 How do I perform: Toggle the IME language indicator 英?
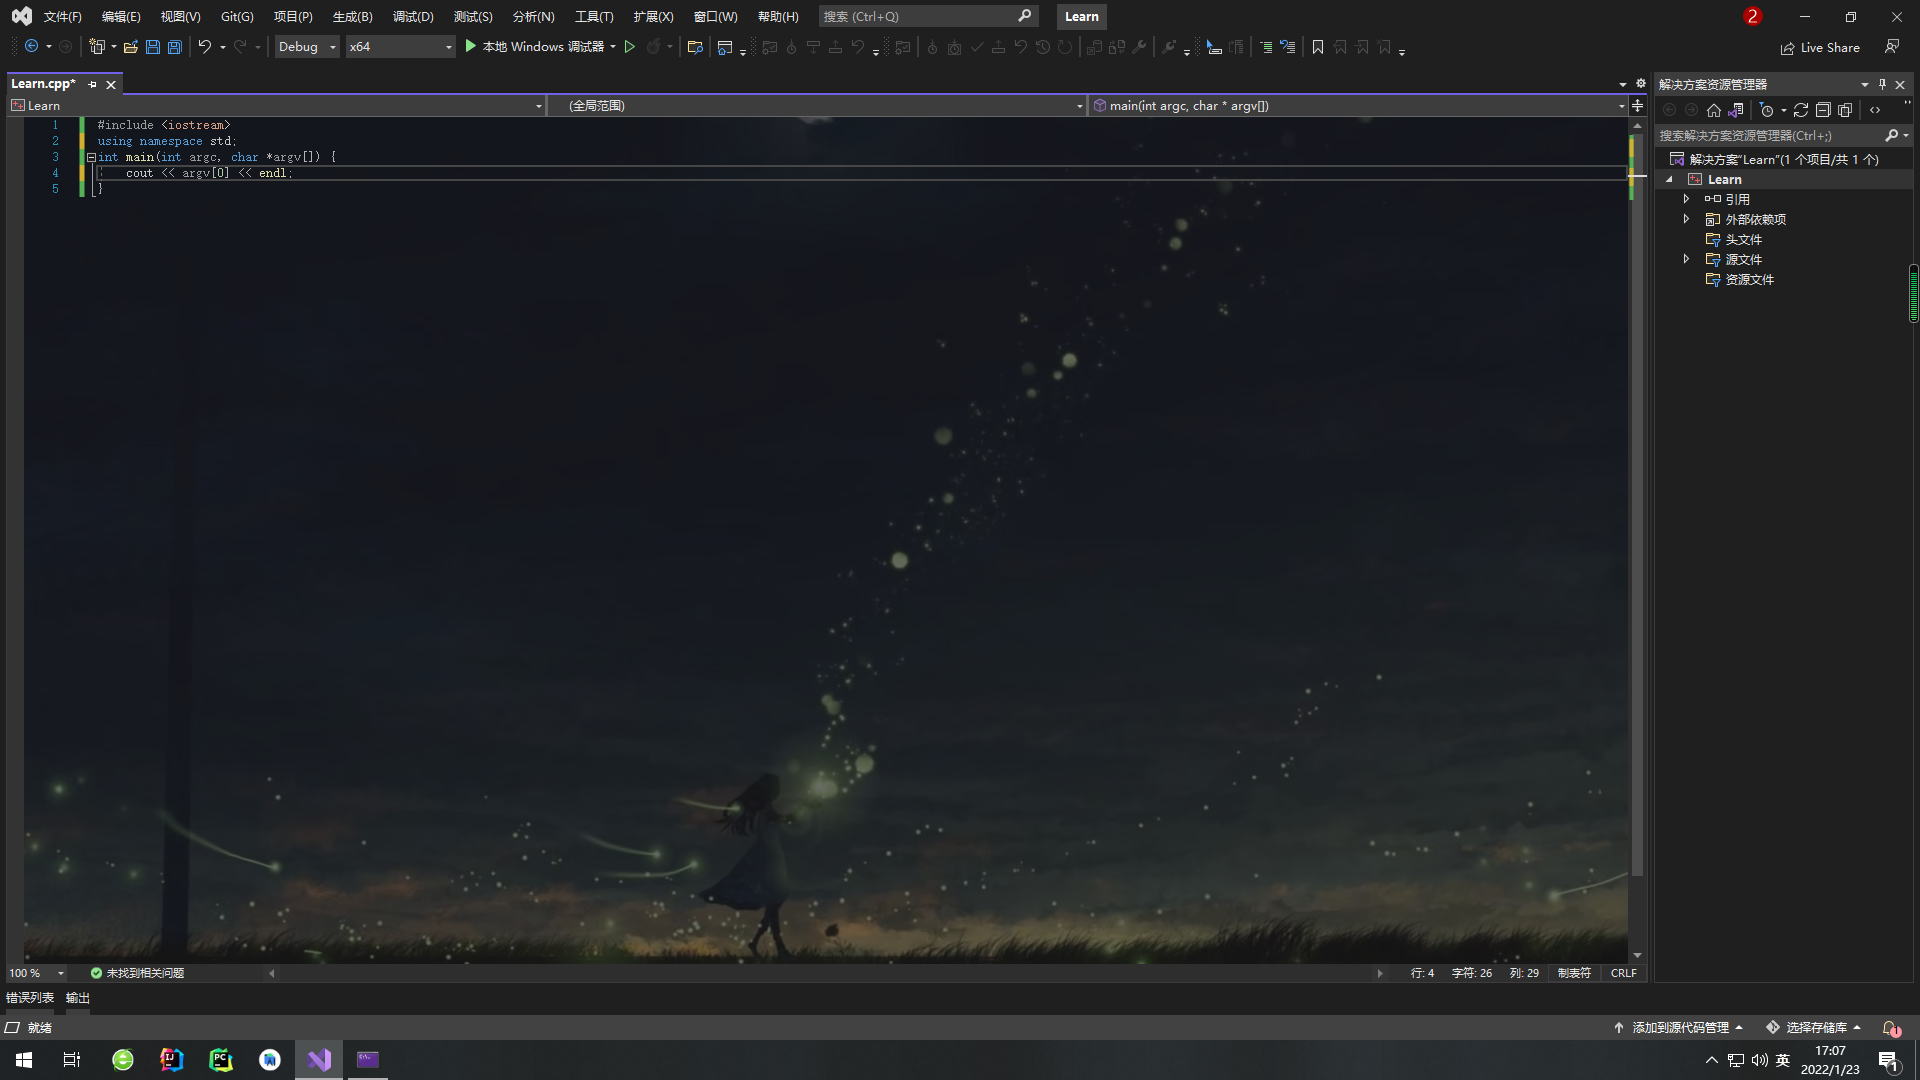pos(1782,1060)
